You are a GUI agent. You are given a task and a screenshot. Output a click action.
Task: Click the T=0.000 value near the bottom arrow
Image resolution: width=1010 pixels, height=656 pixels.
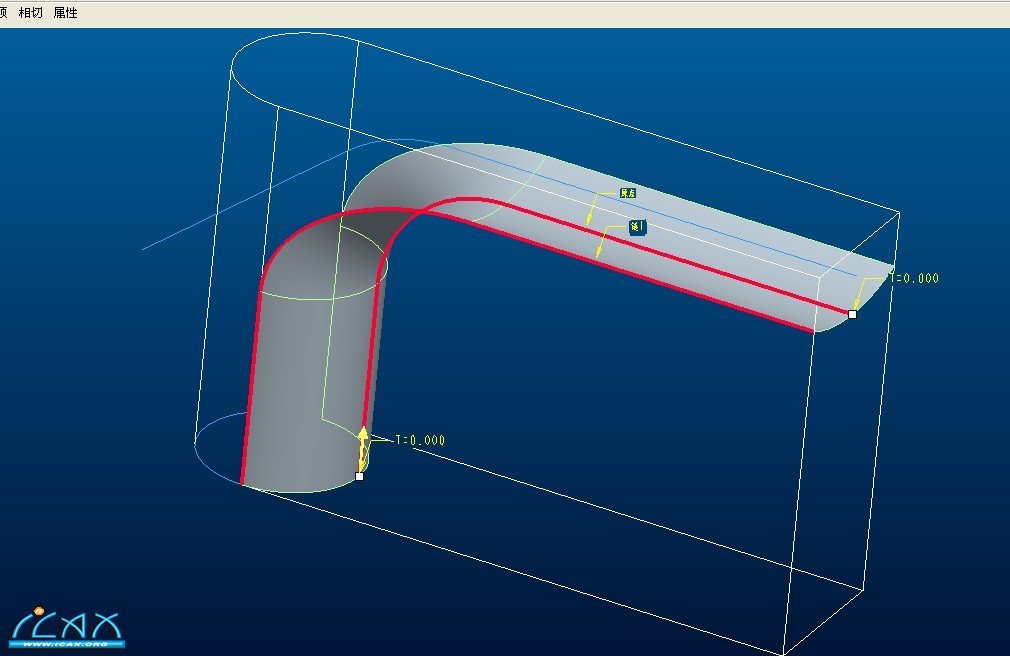(x=420, y=439)
